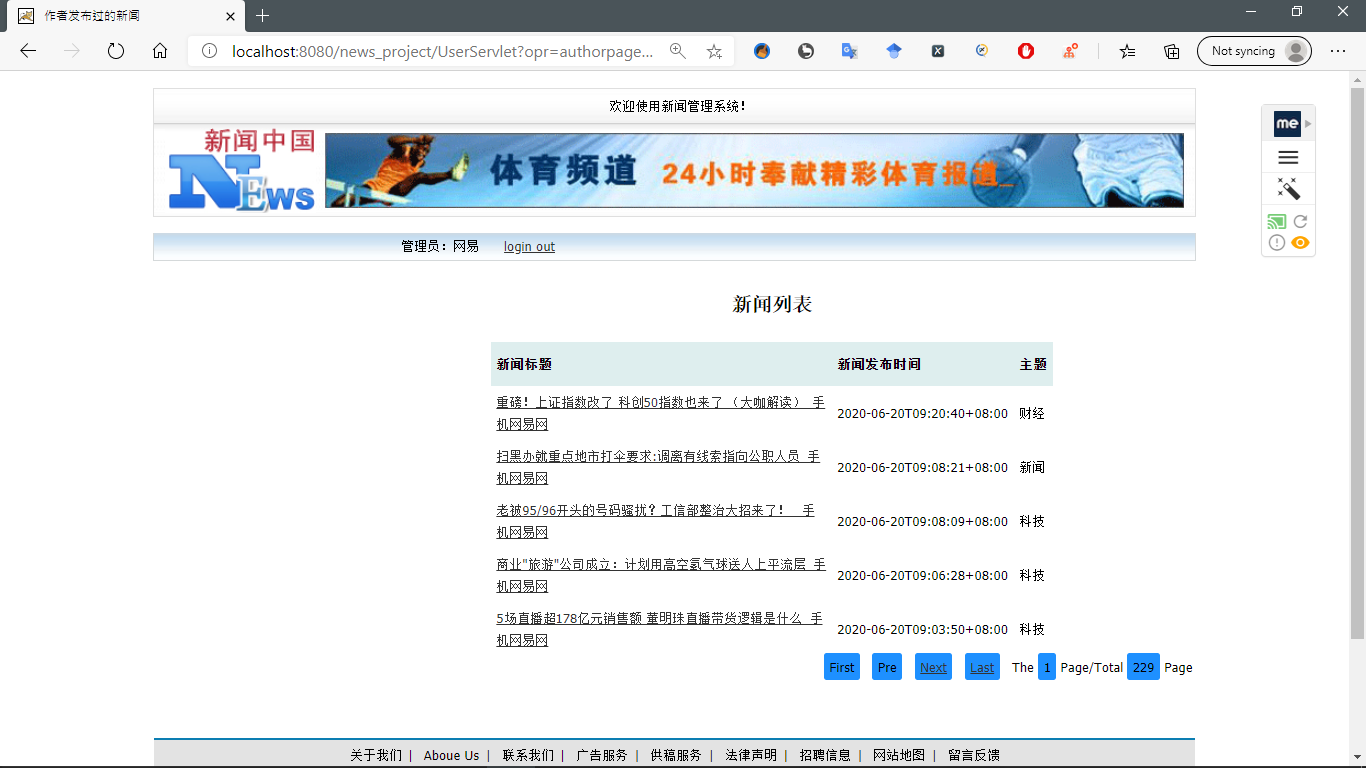Open the grey circular arrow extension icon

click(806, 51)
